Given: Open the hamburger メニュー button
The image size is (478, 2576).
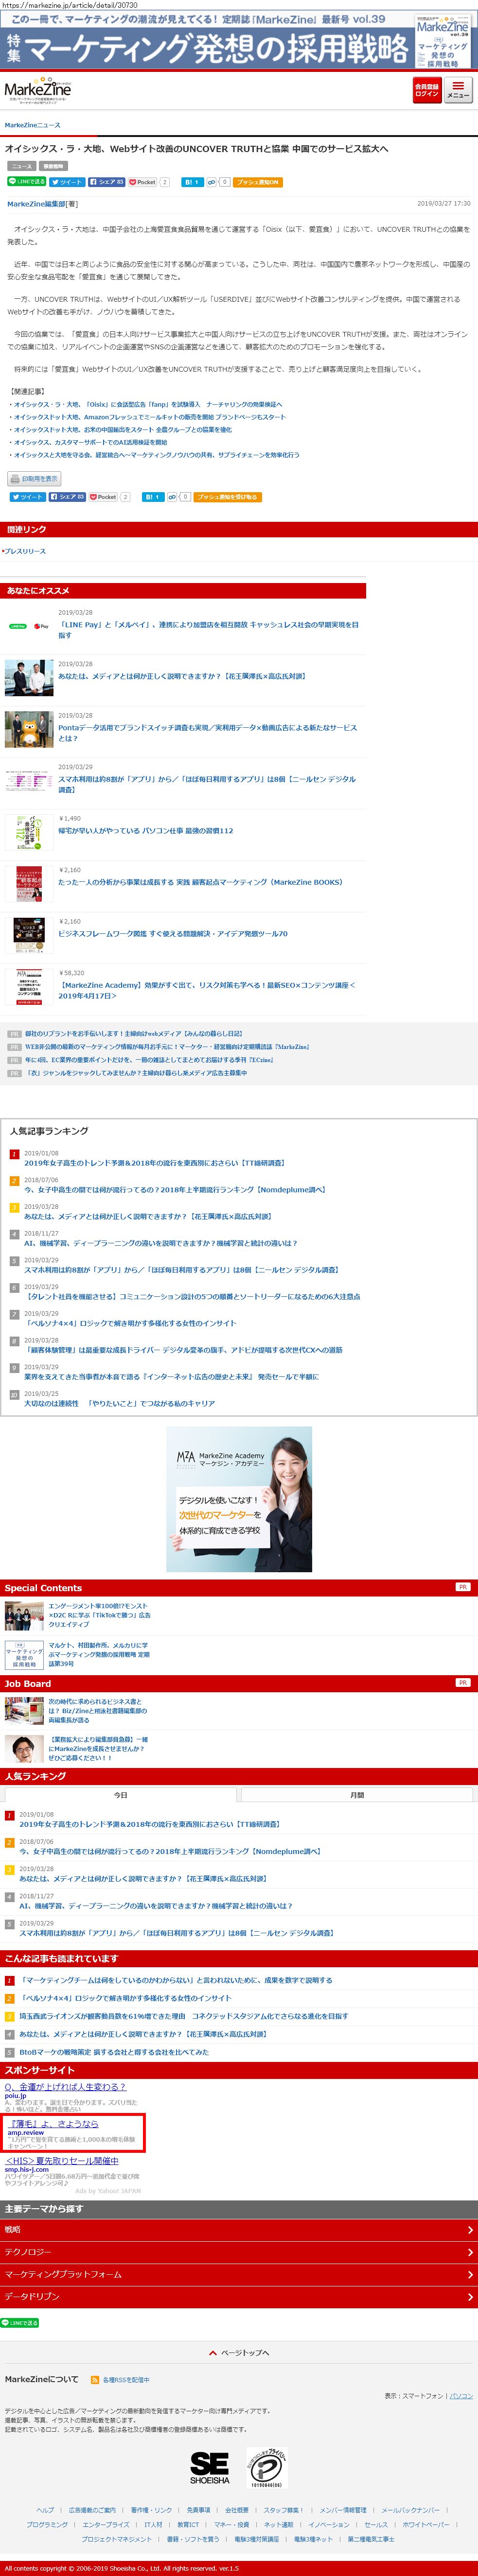Looking at the screenshot, I should click(458, 90).
